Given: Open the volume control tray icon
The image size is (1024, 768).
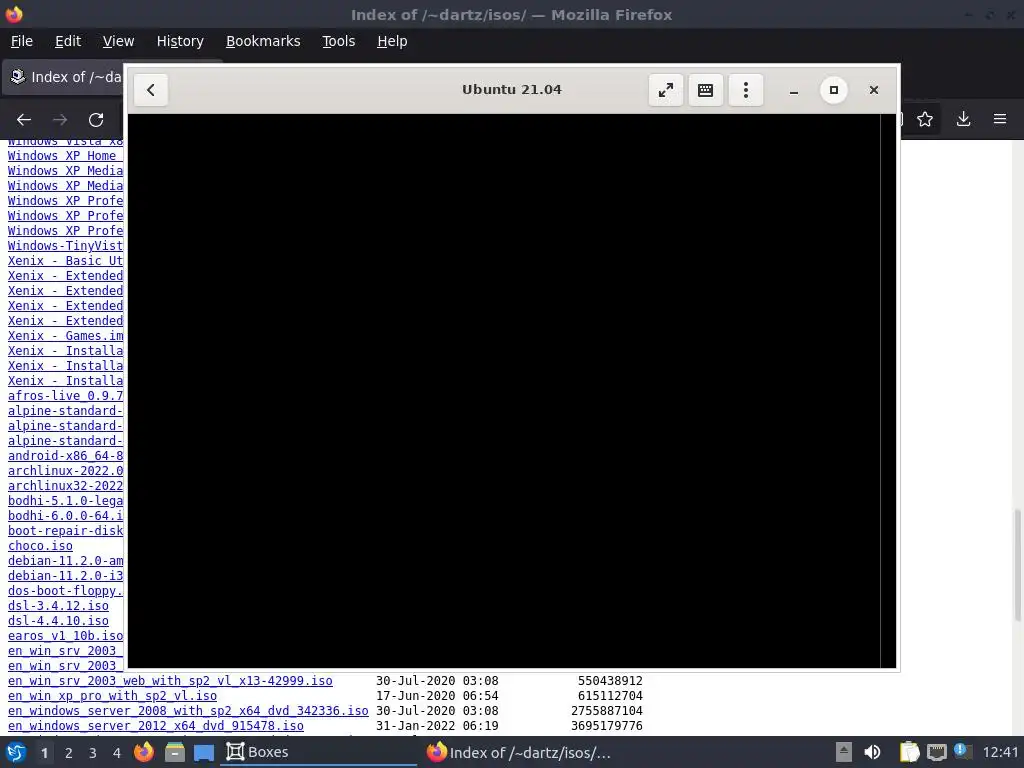Looking at the screenshot, I should point(872,752).
